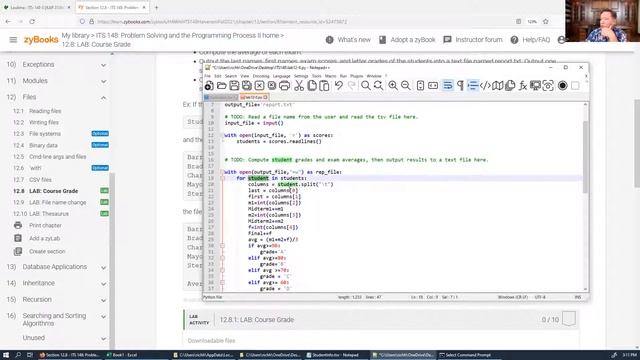Click the Zoom In icon
The image size is (640, 360).
(393, 85)
